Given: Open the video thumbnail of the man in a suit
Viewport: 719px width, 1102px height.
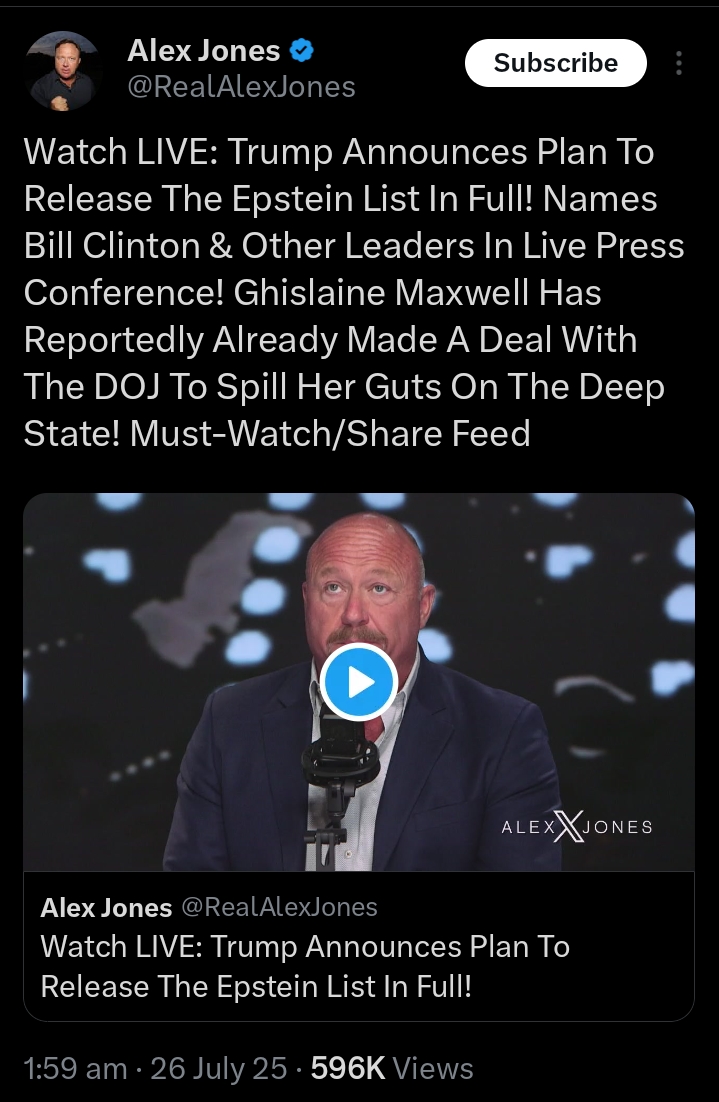Looking at the screenshot, I should [x=359, y=682].
